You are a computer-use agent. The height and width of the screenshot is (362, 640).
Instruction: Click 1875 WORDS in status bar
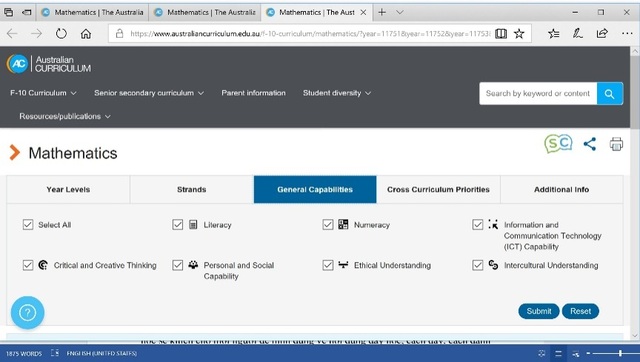tap(24, 353)
